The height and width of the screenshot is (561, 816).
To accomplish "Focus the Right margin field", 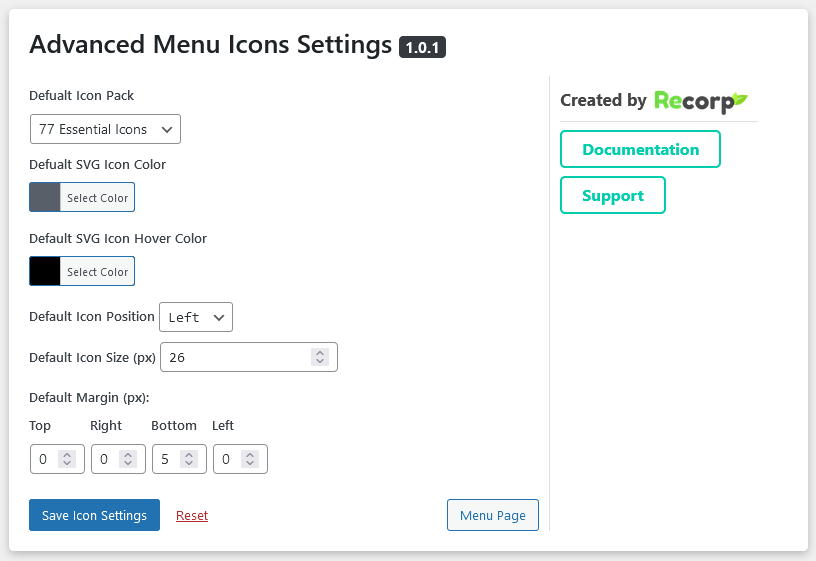I will click(118, 459).
